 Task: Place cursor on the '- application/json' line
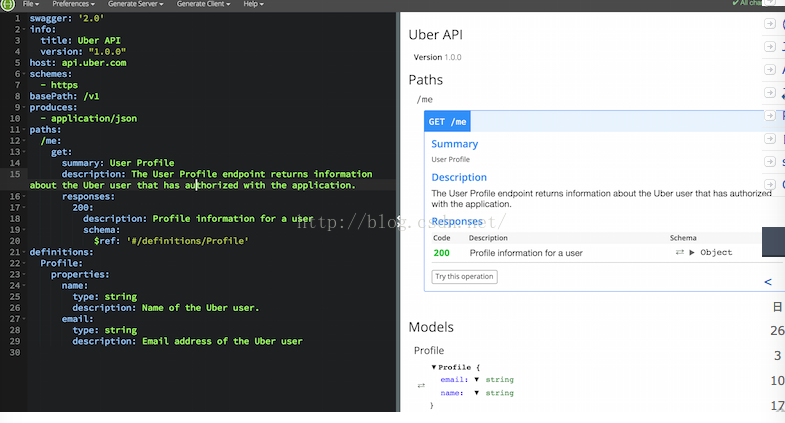(x=89, y=119)
